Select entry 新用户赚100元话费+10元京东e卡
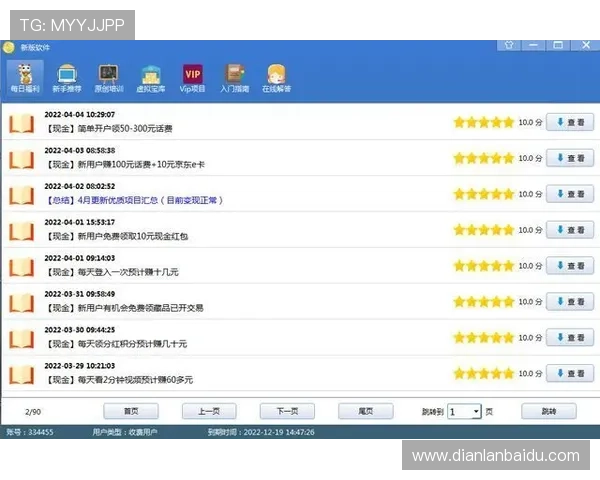 tap(125, 165)
